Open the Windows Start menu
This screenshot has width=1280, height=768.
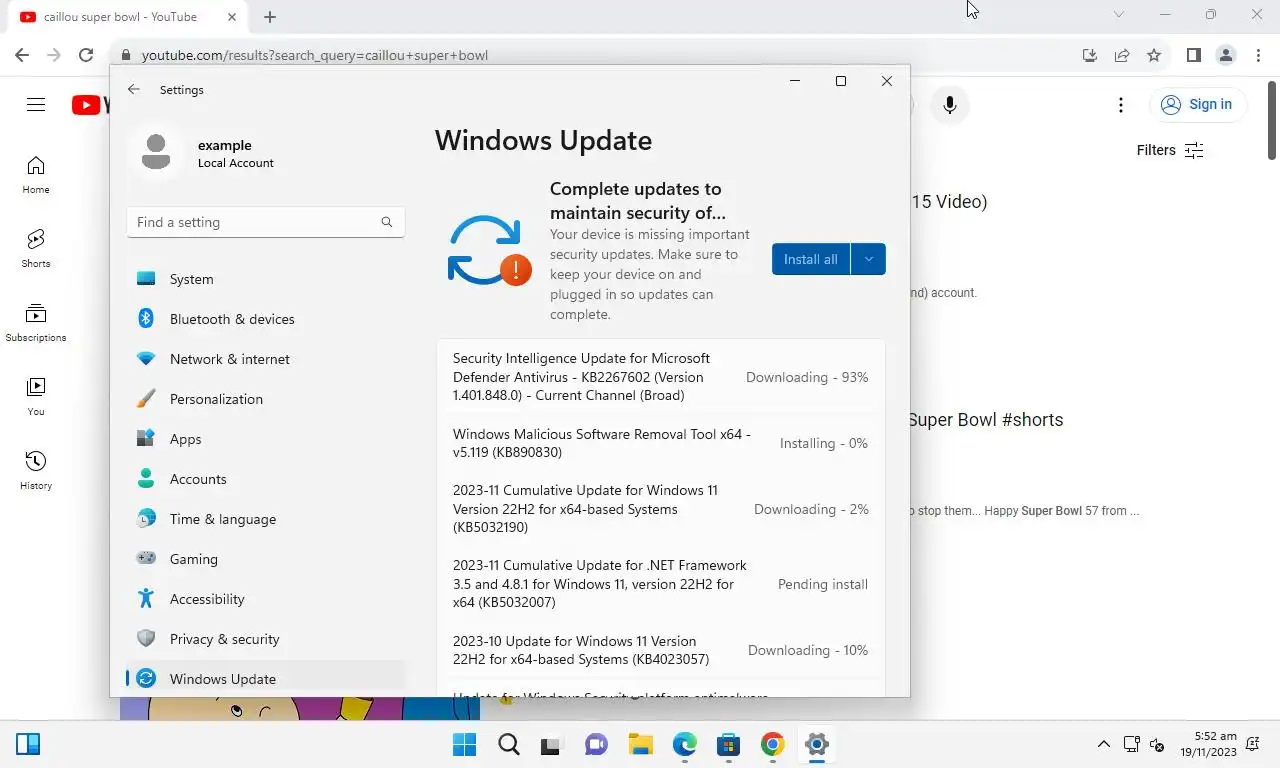[x=465, y=744]
